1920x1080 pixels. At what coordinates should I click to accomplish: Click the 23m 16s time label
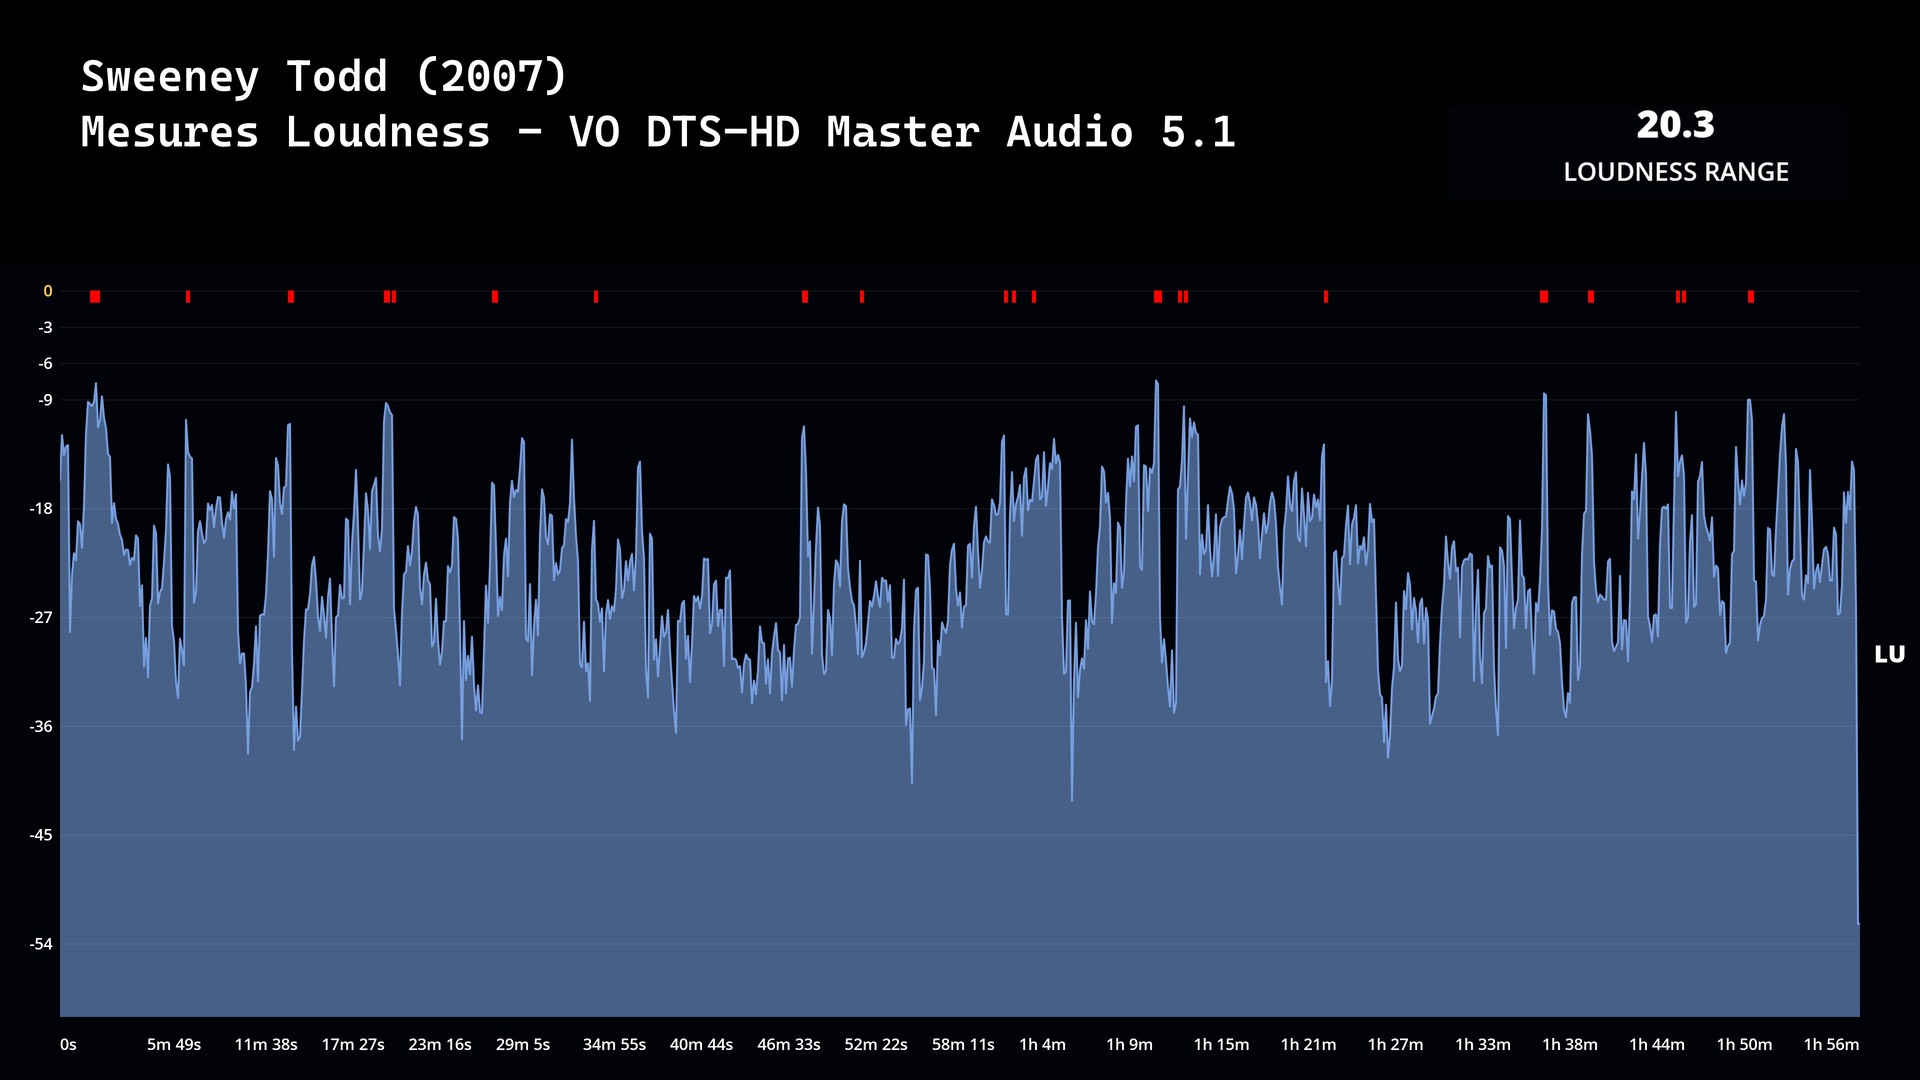[x=440, y=1044]
